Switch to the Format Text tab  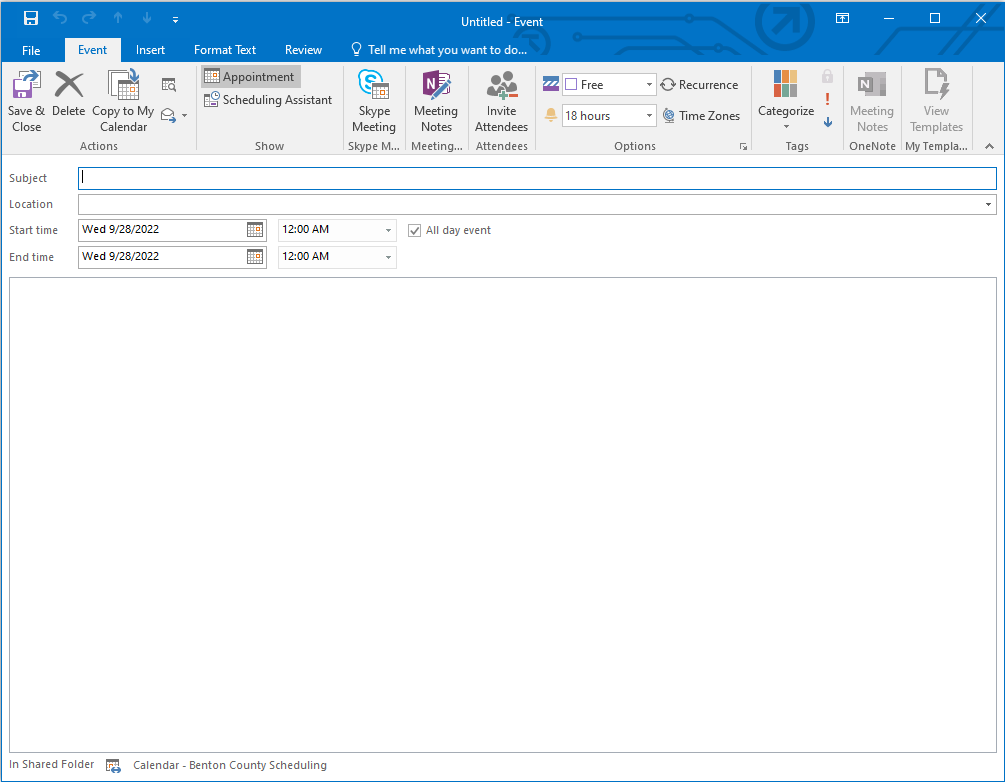point(225,50)
